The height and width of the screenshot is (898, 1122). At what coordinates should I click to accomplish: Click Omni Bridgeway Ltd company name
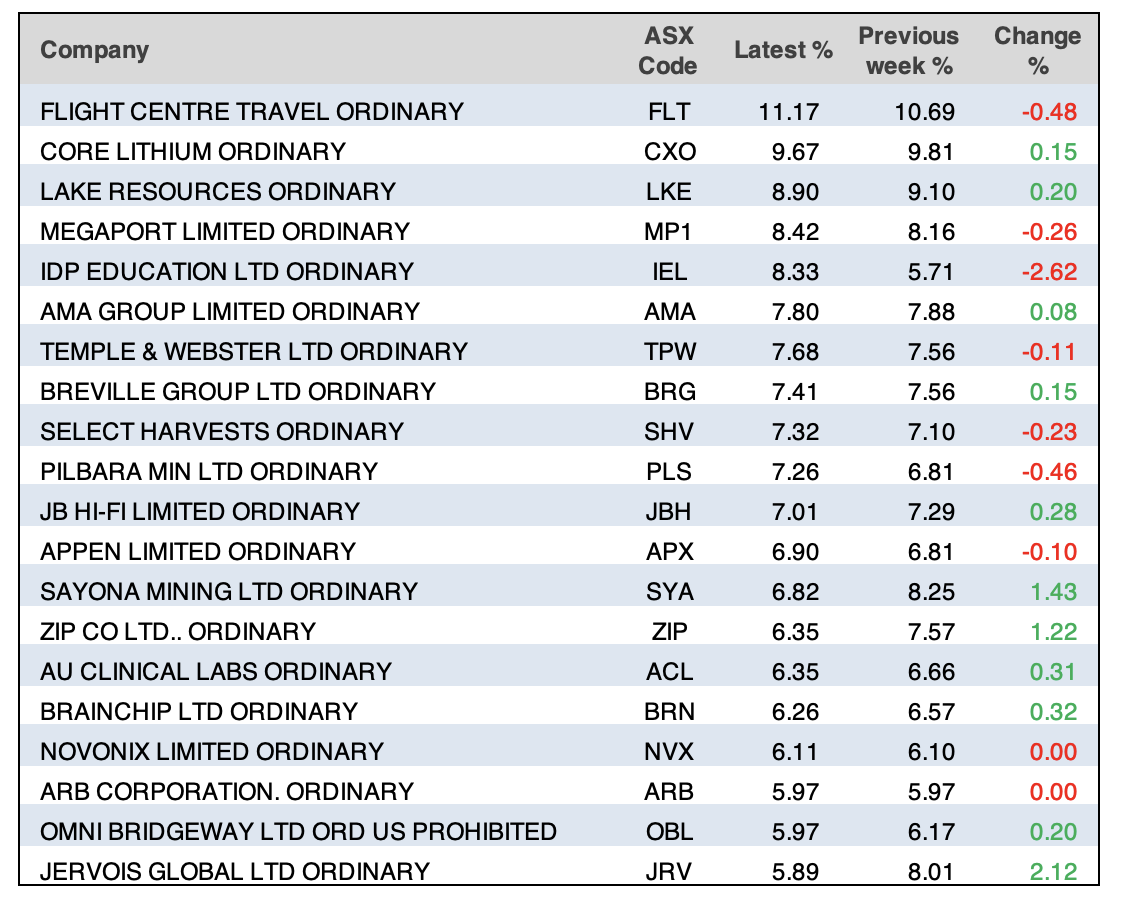pos(298,831)
